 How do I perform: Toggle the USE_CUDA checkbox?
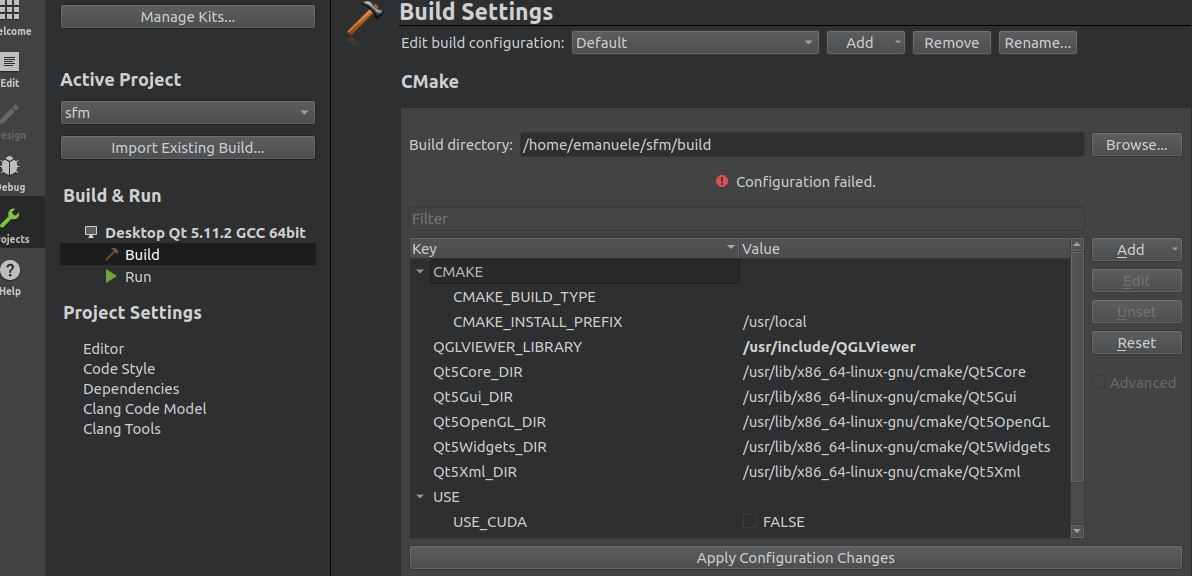[750, 522]
